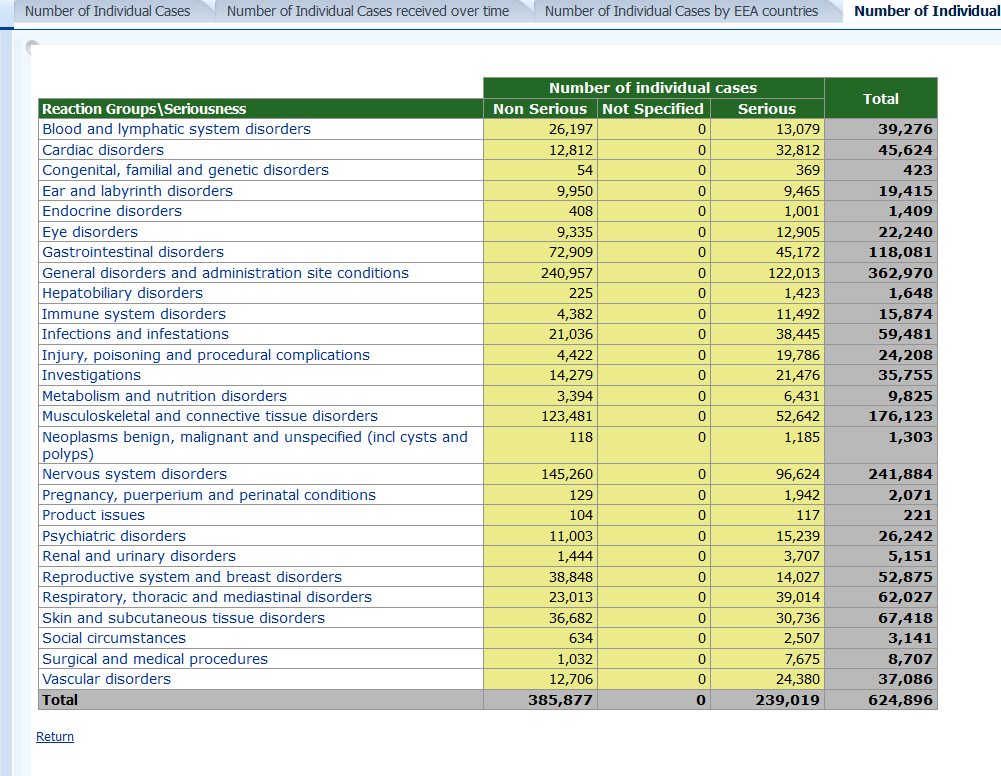
Task: Select Psychiatric disorders reaction group
Action: point(114,536)
